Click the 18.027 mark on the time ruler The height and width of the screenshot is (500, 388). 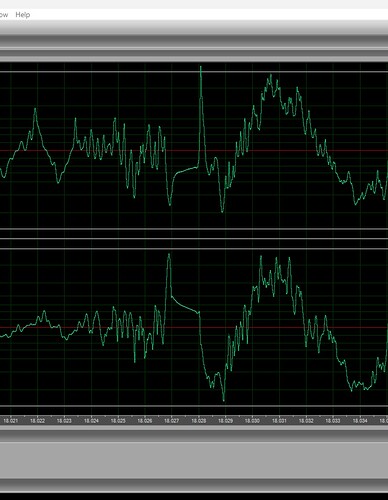pos(171,421)
